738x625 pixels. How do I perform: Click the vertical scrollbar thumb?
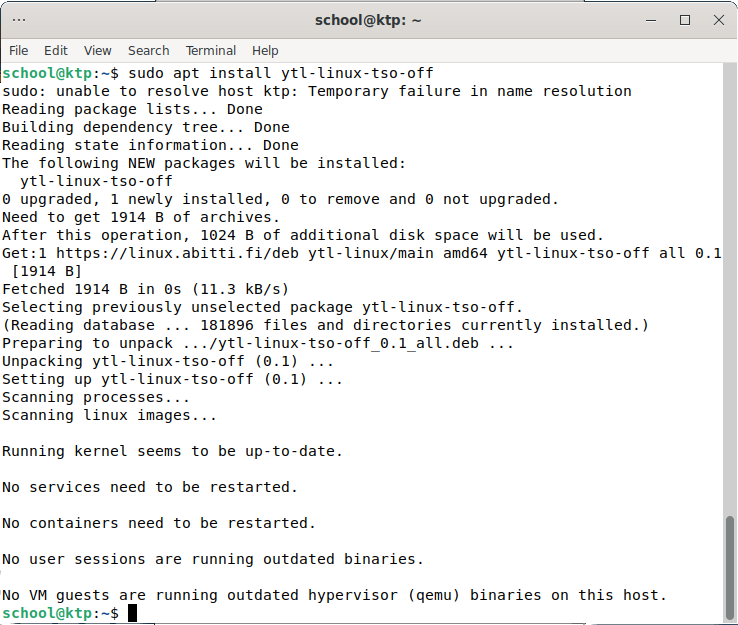731,566
